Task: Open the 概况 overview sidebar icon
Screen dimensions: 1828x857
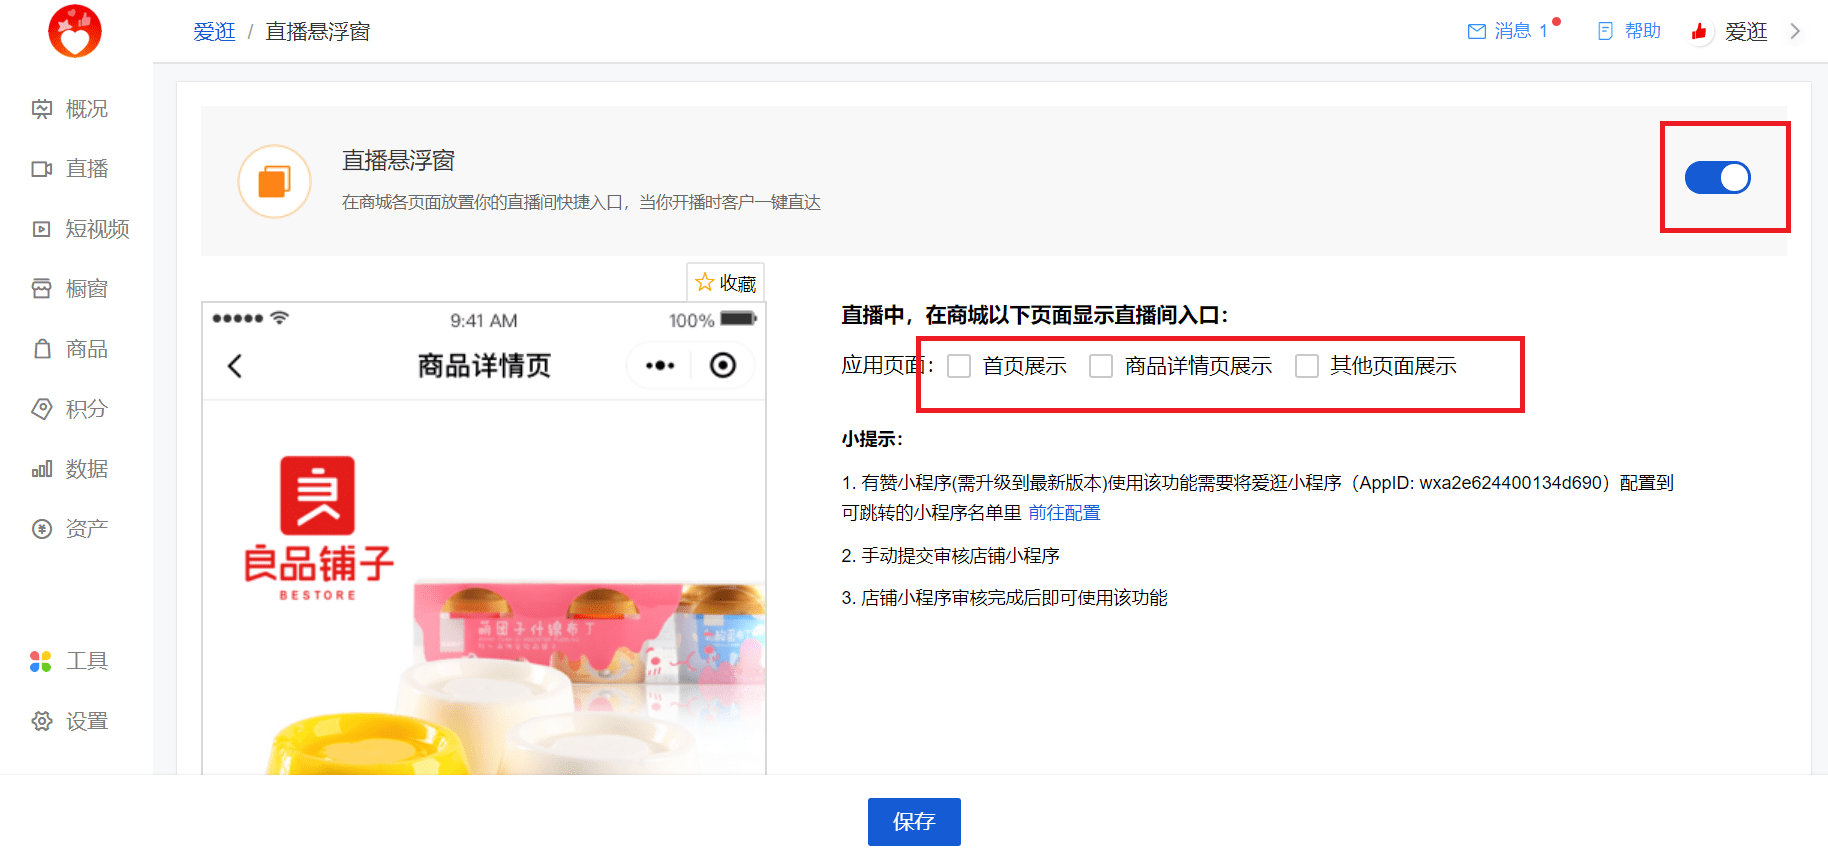Action: point(42,109)
